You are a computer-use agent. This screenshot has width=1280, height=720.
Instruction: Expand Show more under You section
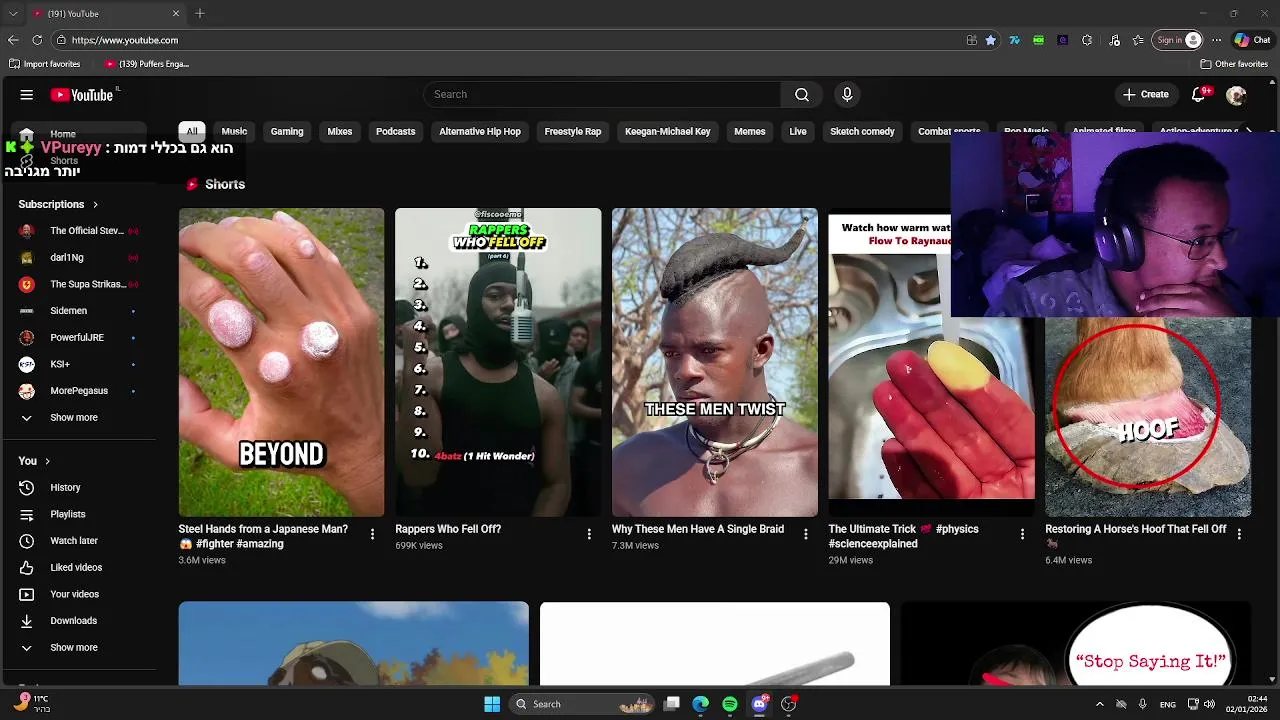[x=78, y=648]
